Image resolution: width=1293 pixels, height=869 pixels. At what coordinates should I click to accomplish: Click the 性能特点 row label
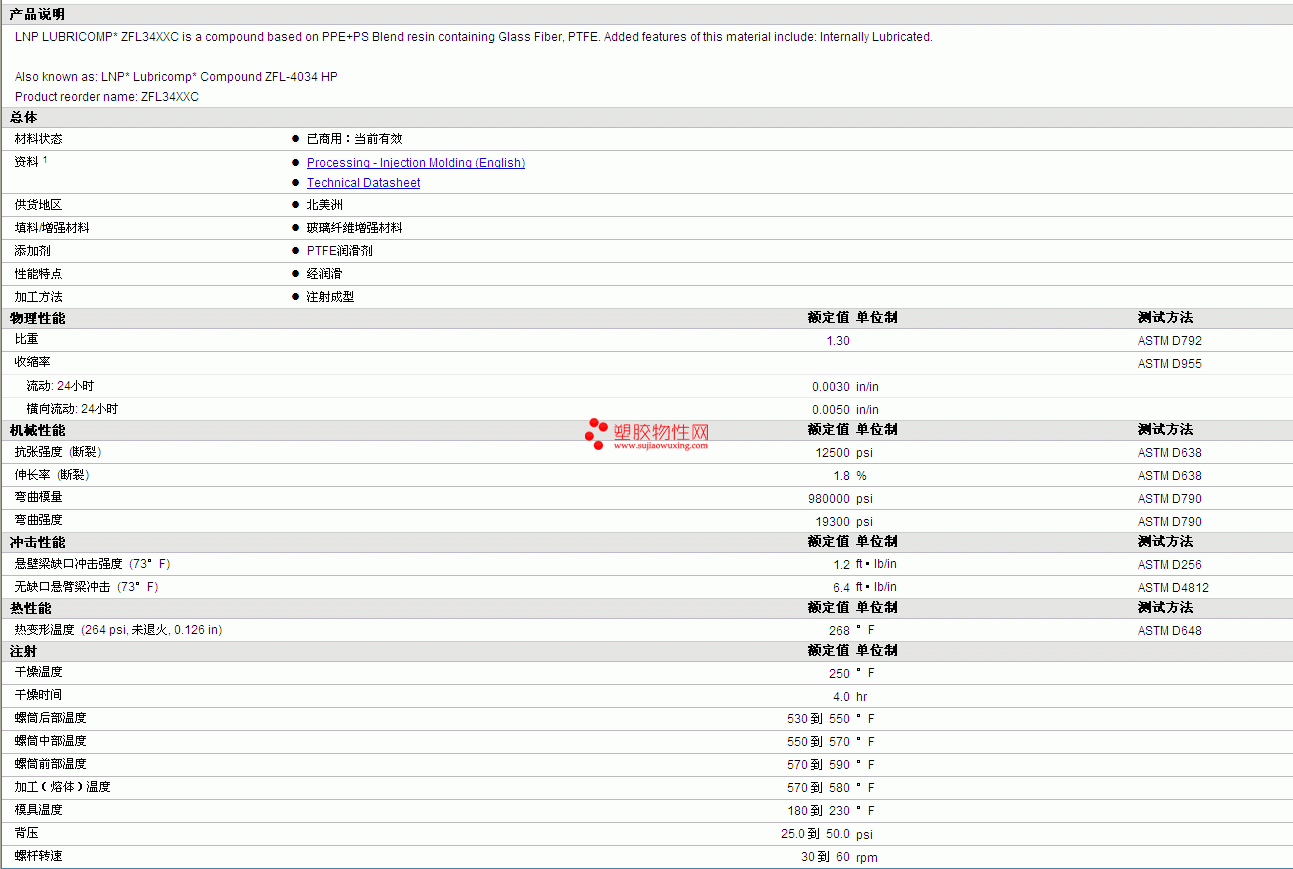click(x=38, y=274)
